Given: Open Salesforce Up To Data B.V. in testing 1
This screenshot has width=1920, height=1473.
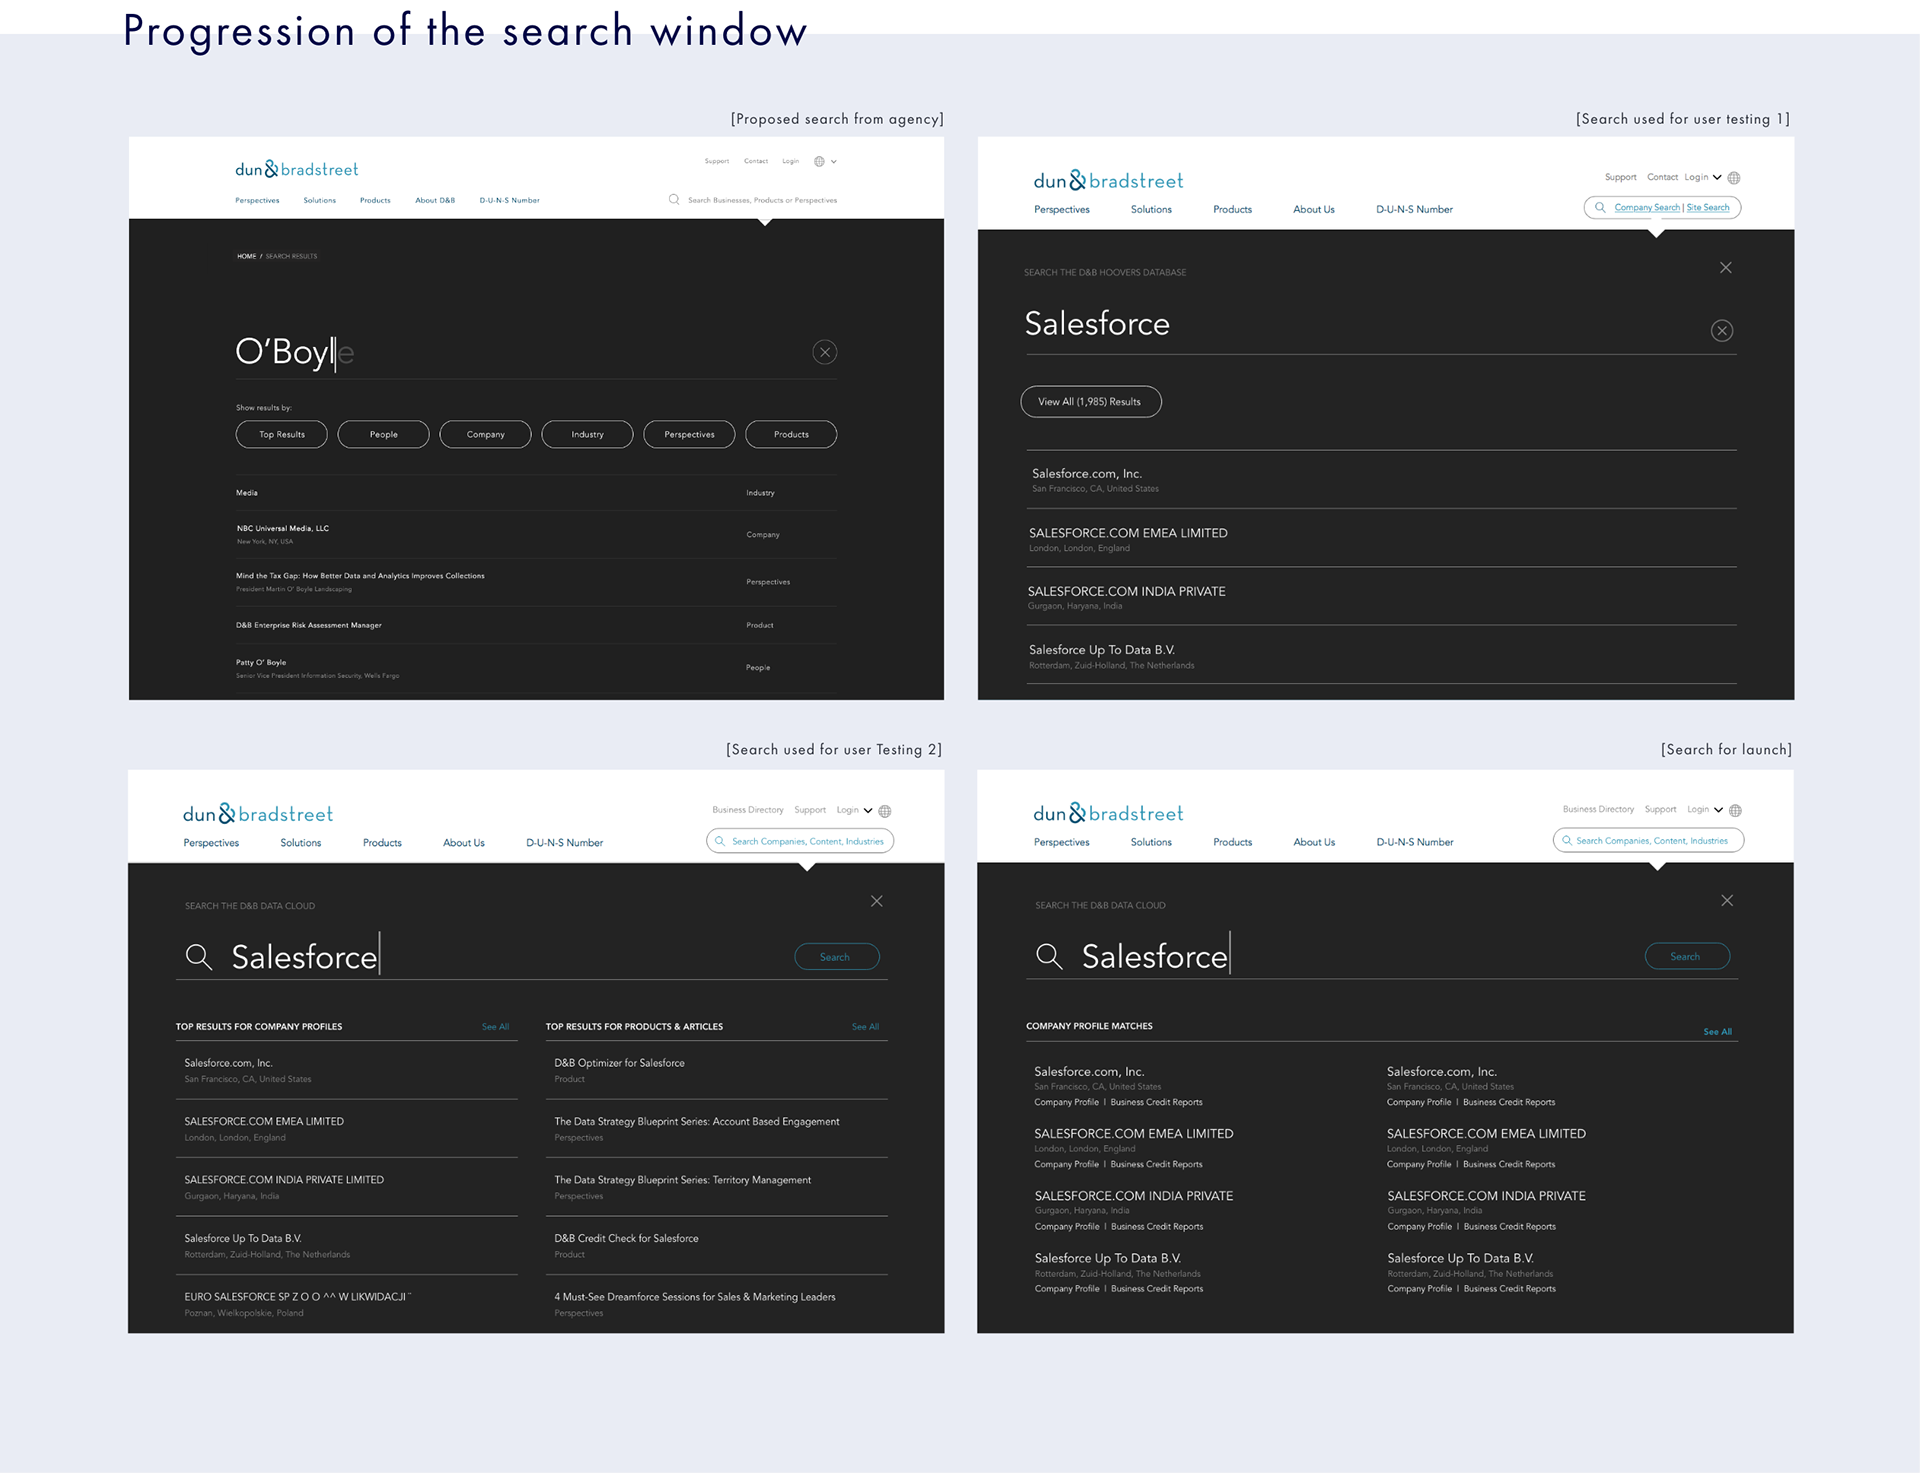Looking at the screenshot, I should pos(1382,656).
